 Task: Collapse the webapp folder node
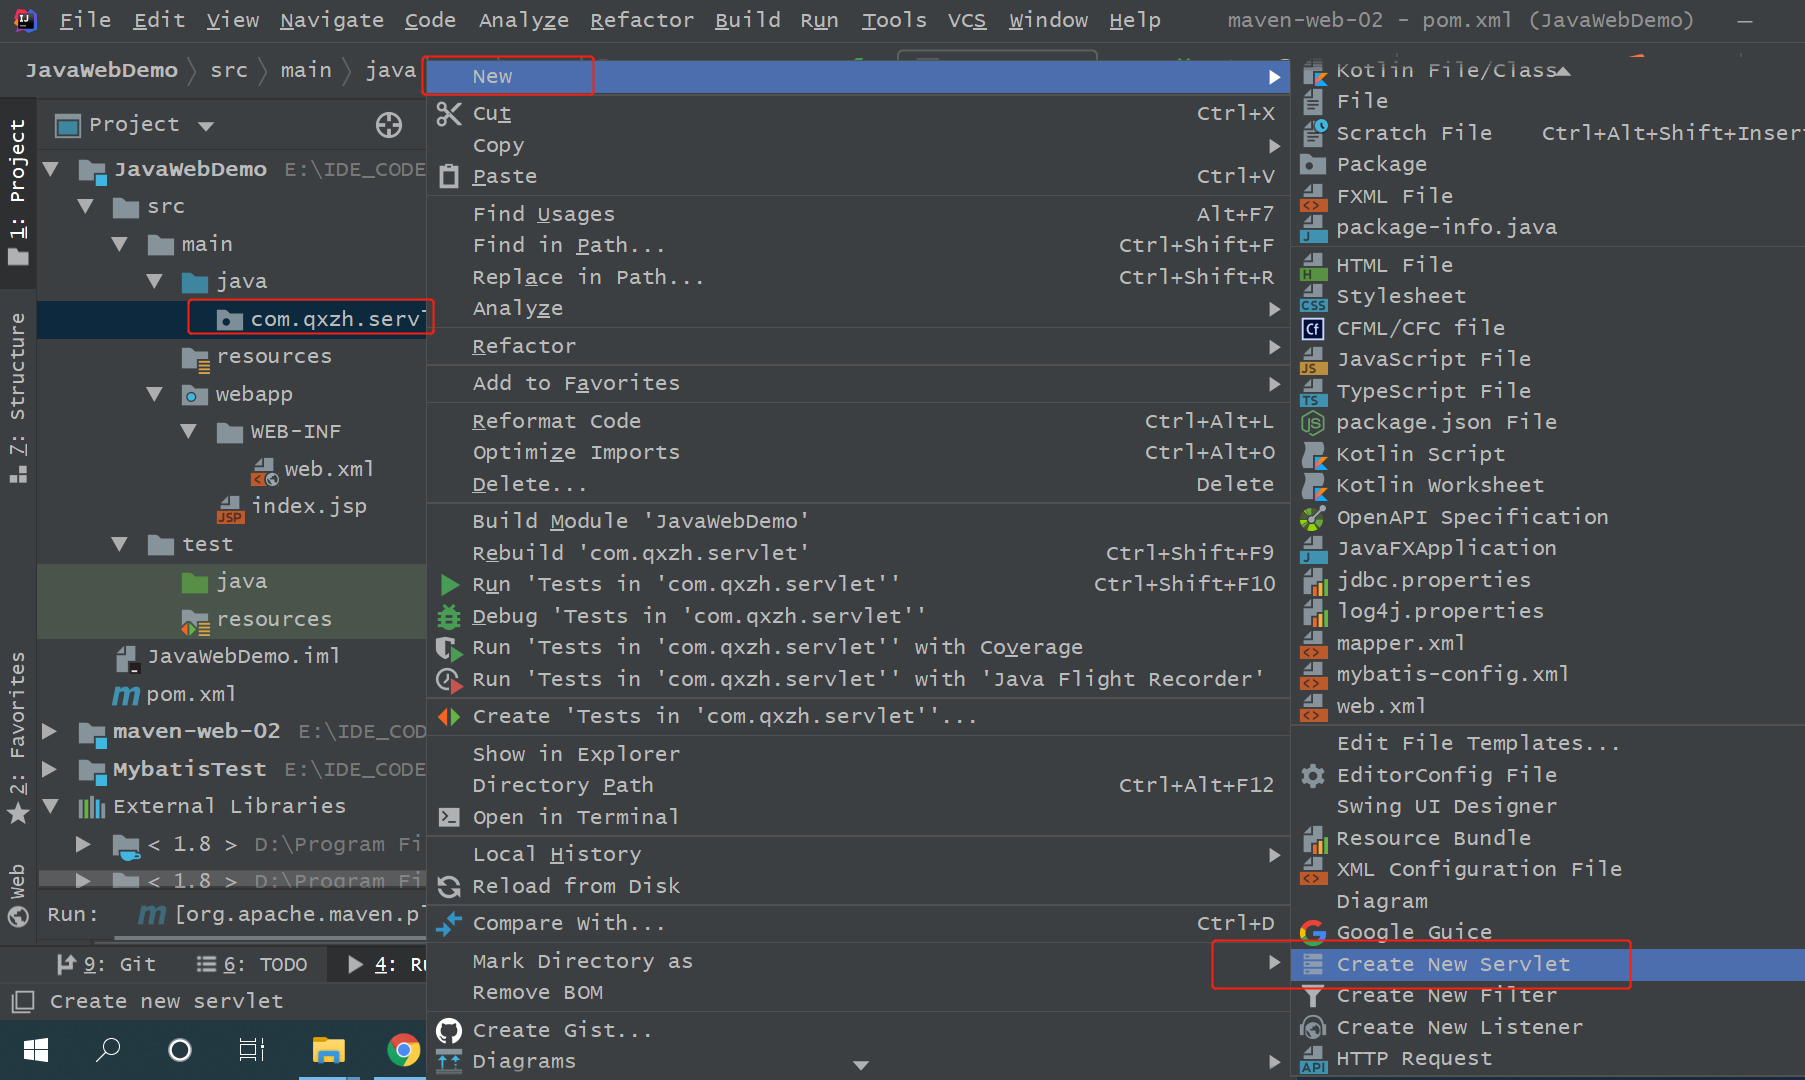tap(154, 395)
